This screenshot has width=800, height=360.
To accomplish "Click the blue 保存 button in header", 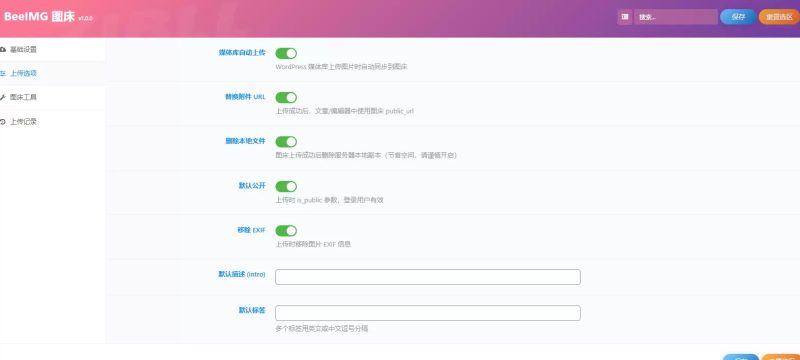I will pos(738,17).
